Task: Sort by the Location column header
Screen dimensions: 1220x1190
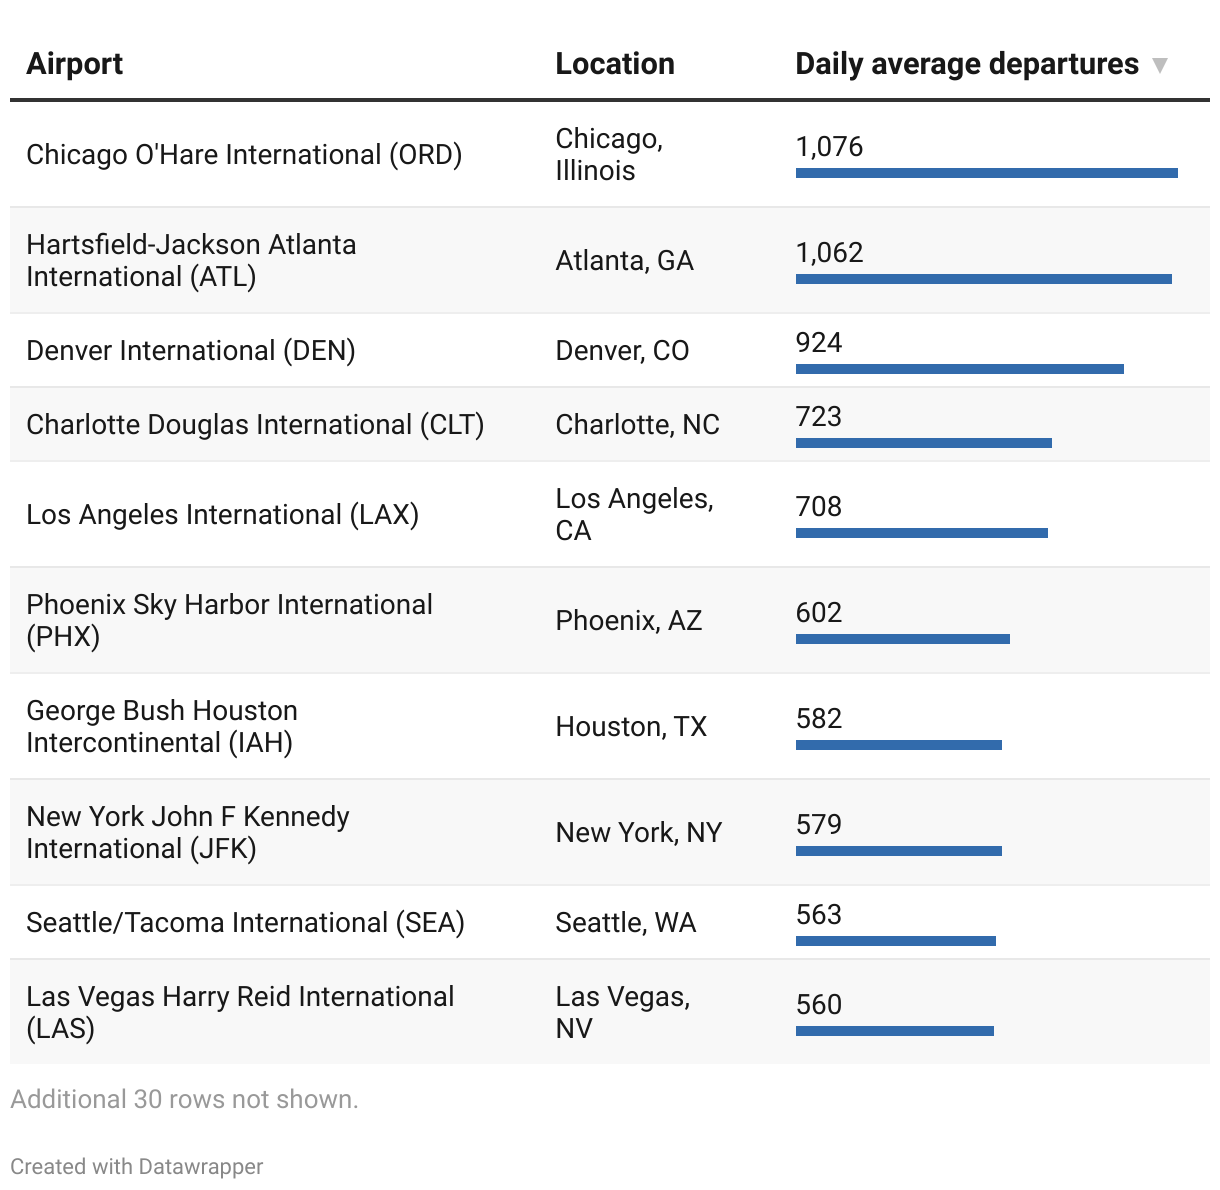Action: pos(614,64)
